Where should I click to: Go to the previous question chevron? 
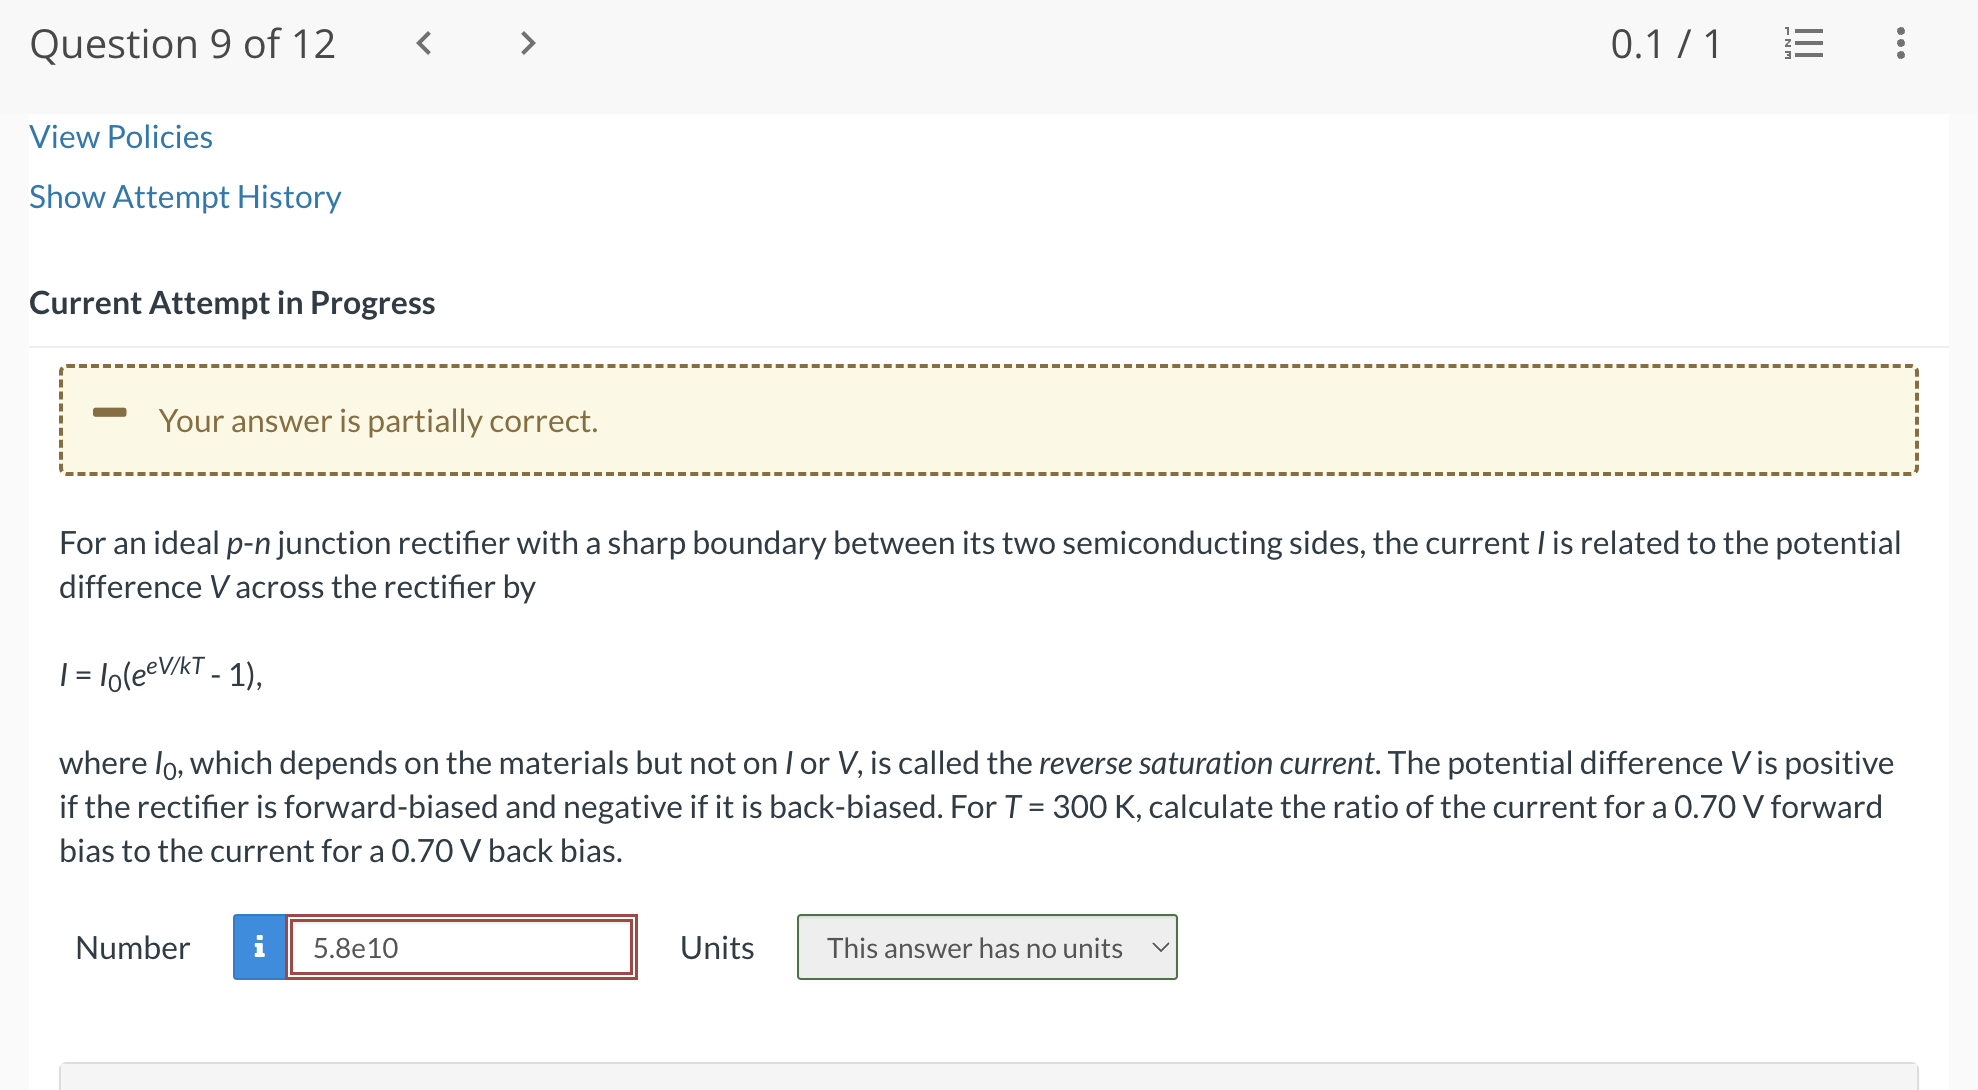click(424, 43)
